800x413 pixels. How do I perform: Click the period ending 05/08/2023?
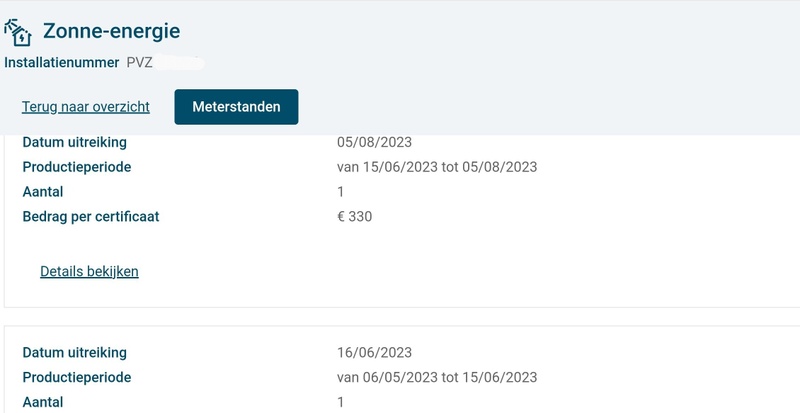click(x=500, y=167)
